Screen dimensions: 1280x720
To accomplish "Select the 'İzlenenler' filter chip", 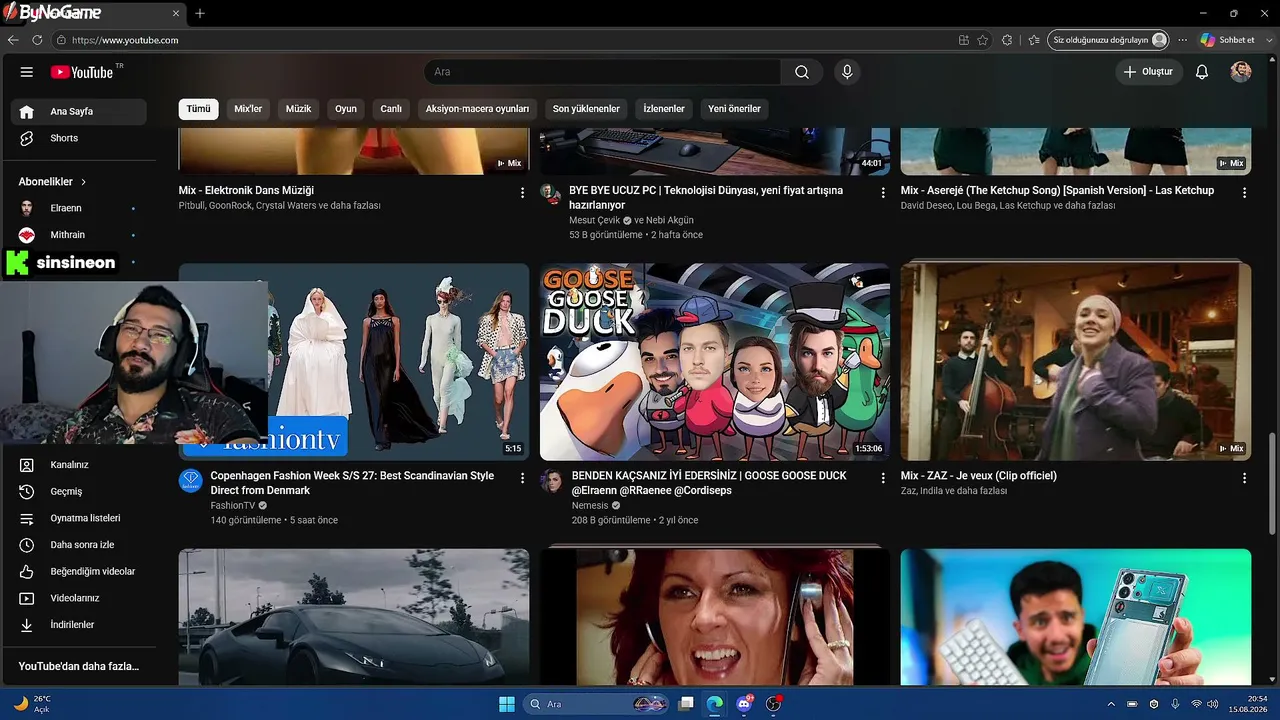I will pyautogui.click(x=664, y=109).
